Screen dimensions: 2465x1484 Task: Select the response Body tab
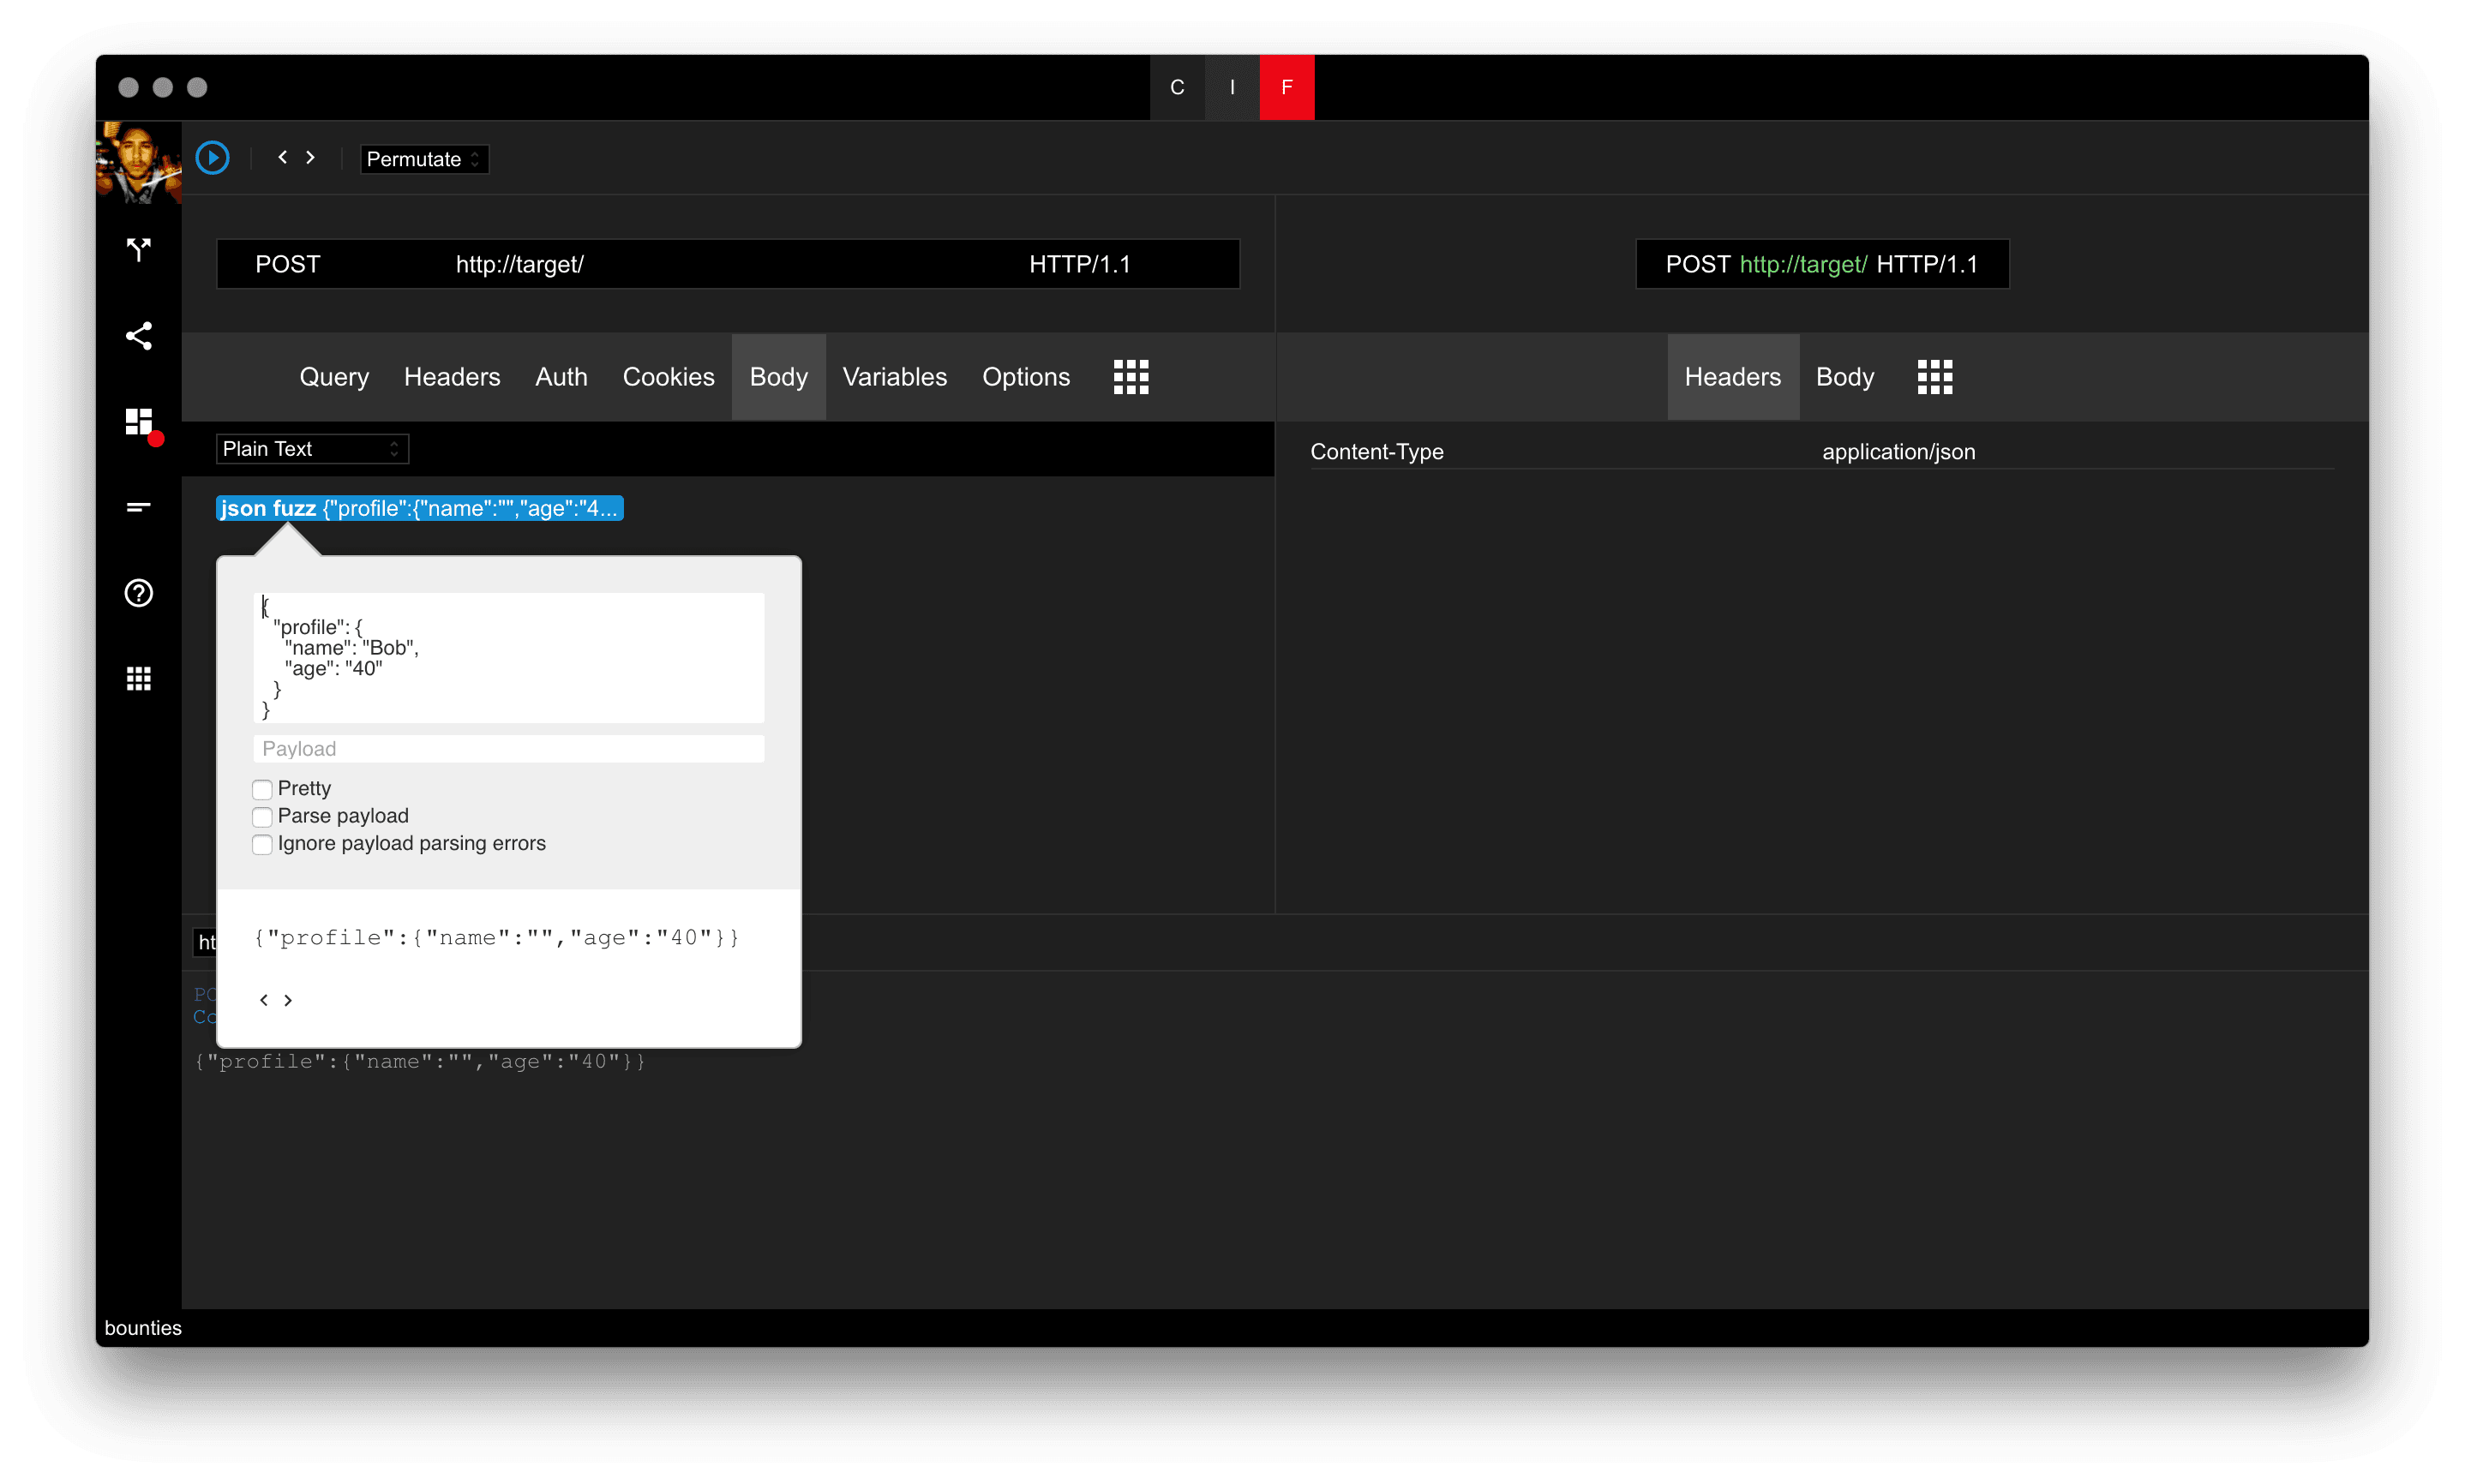pyautogui.click(x=1845, y=377)
